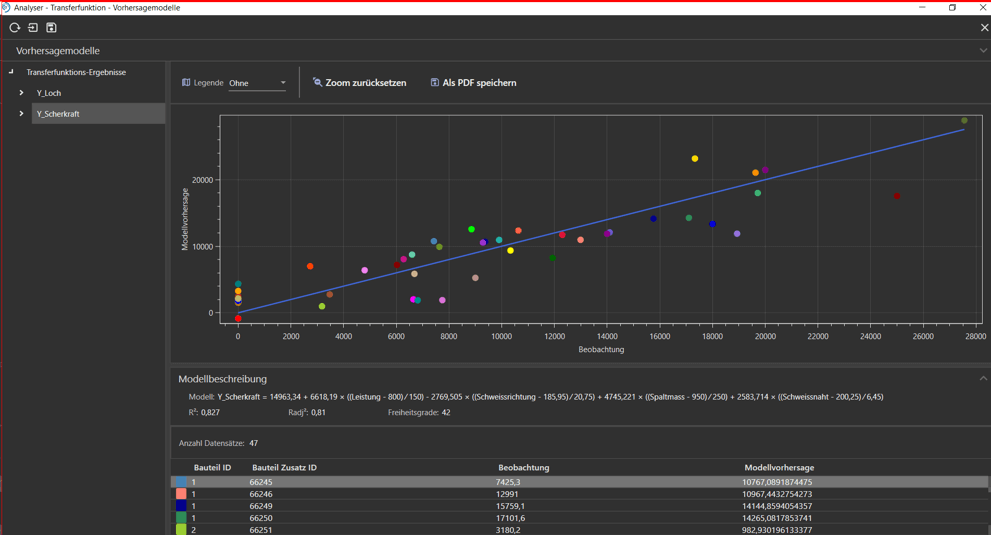Click the Modellbeschreibung heading

pyautogui.click(x=222, y=379)
